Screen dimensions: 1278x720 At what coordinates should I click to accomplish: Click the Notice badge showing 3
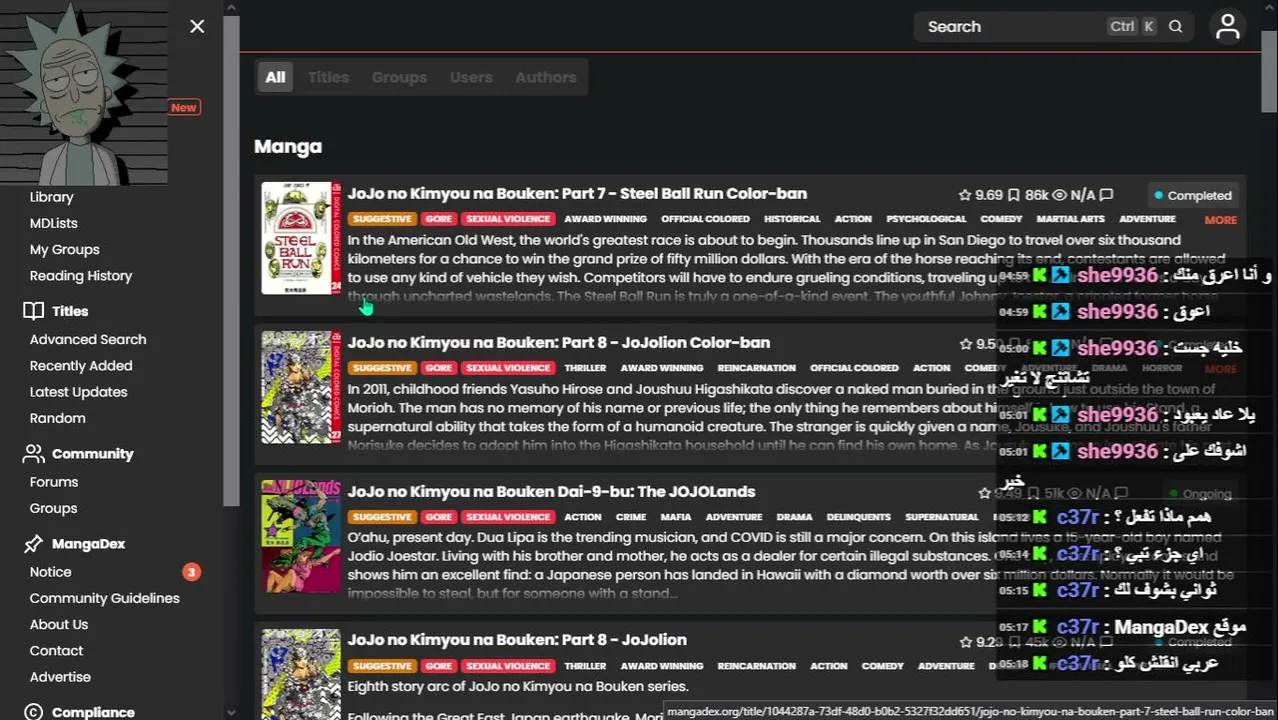click(192, 572)
